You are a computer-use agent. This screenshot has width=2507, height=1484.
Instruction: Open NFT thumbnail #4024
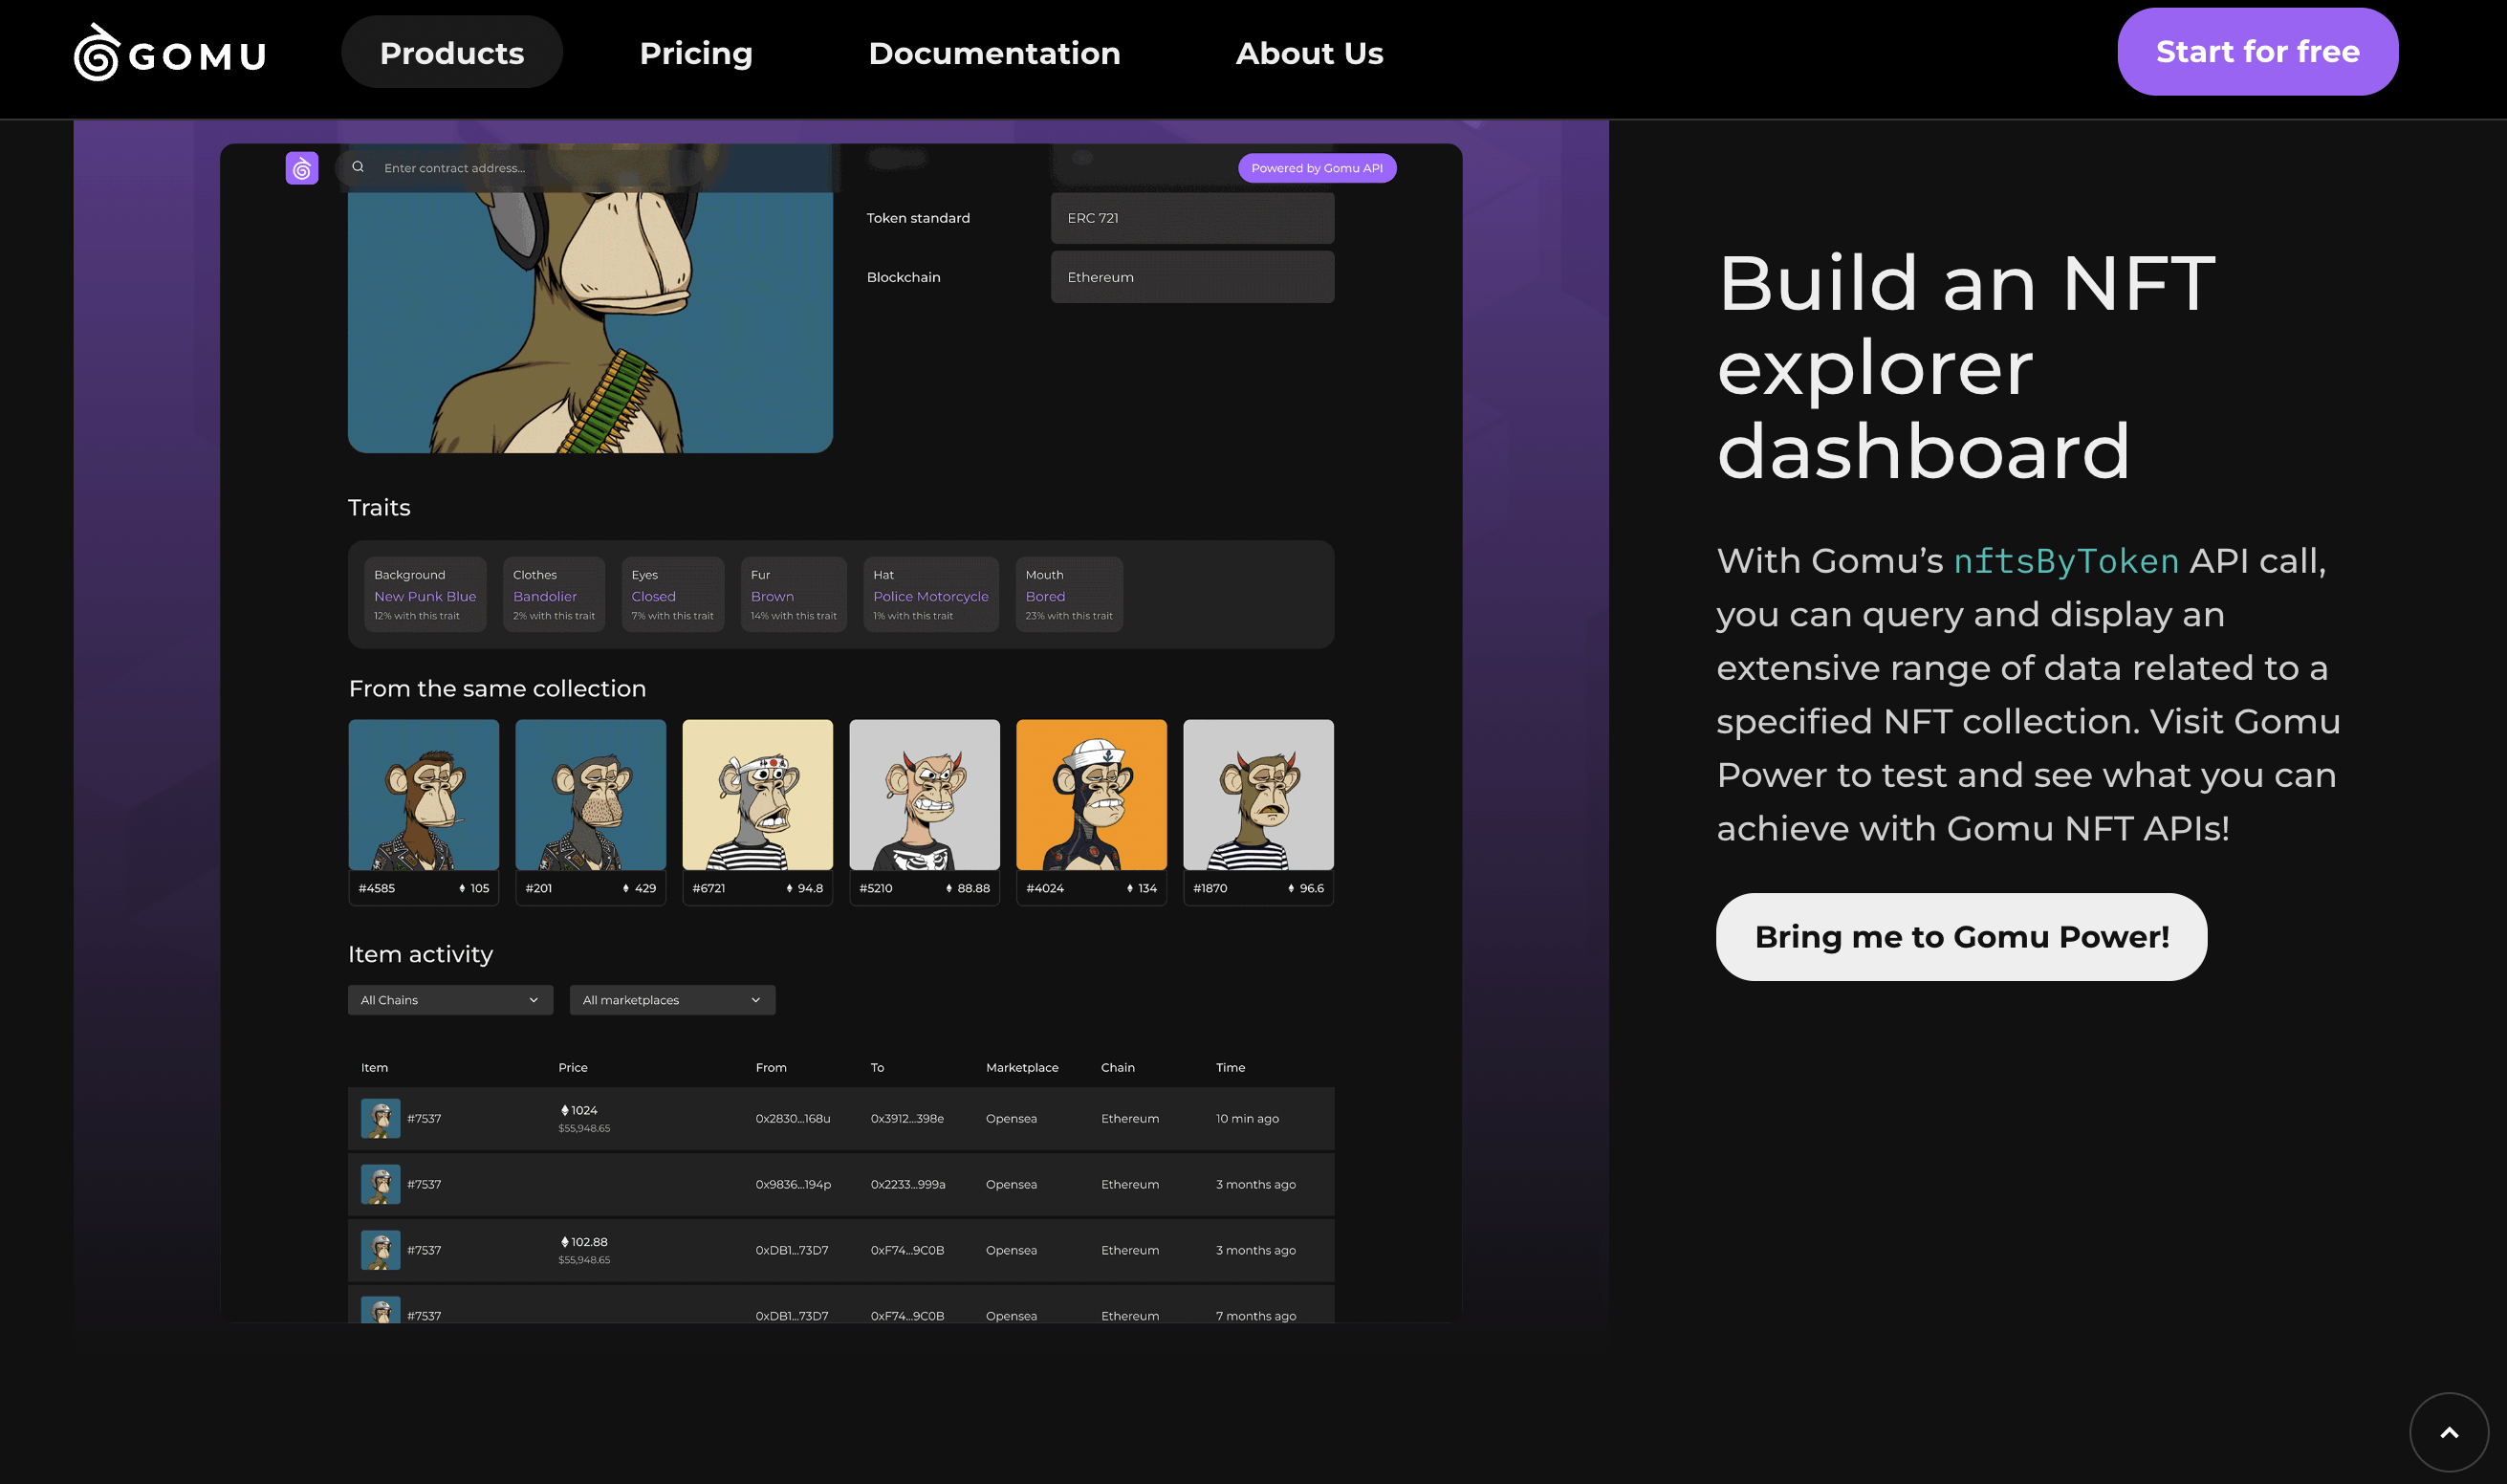click(x=1092, y=795)
